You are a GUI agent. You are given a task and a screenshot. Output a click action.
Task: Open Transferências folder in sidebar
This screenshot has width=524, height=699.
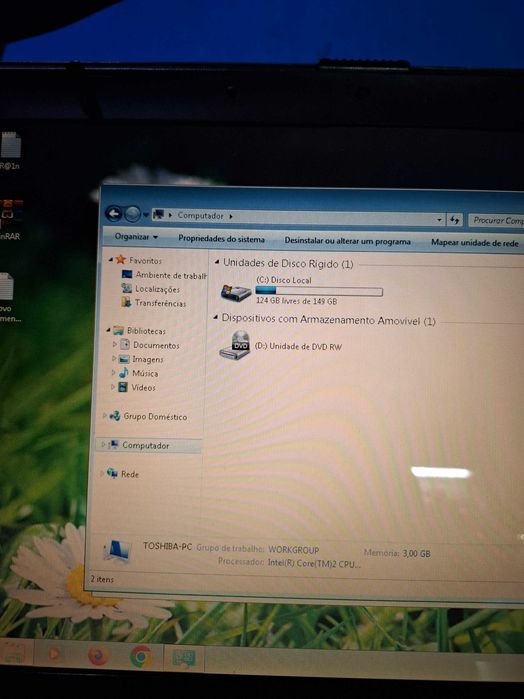pos(161,304)
